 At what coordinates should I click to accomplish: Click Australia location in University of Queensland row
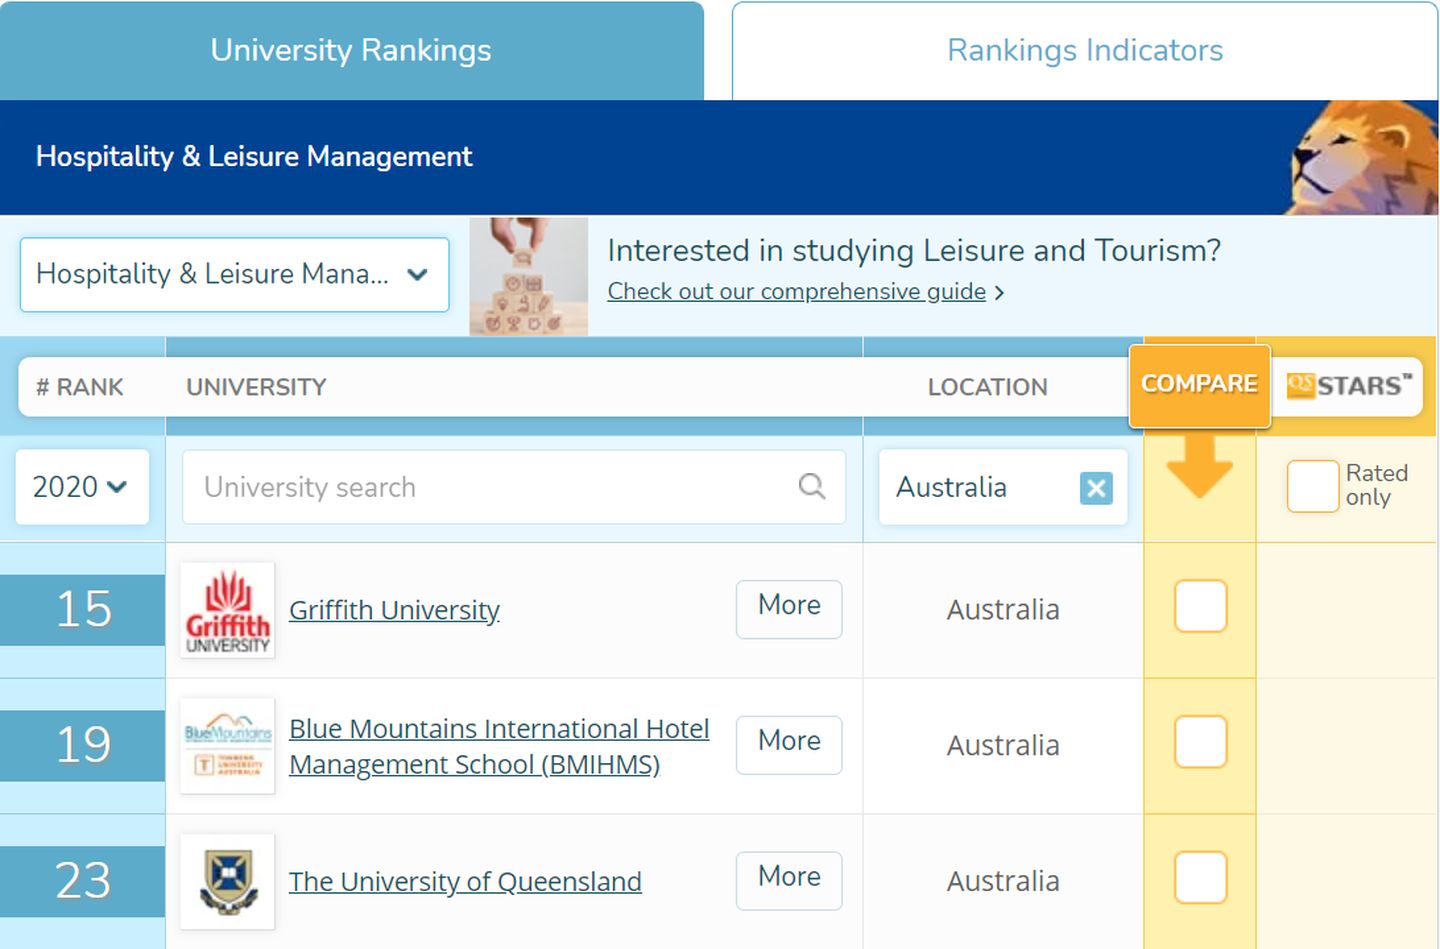pyautogui.click(x=1003, y=882)
